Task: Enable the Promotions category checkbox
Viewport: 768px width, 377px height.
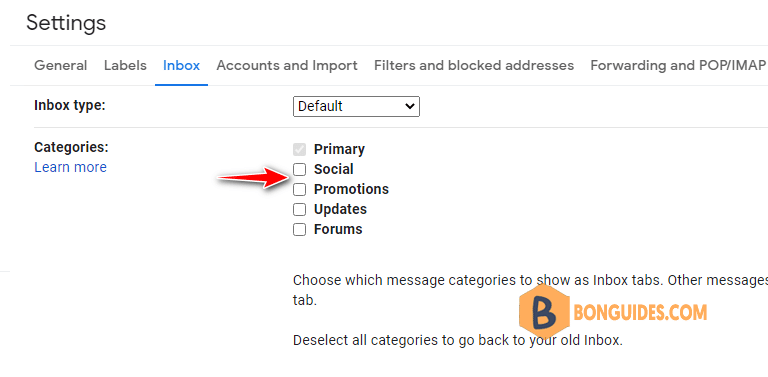Action: 299,189
